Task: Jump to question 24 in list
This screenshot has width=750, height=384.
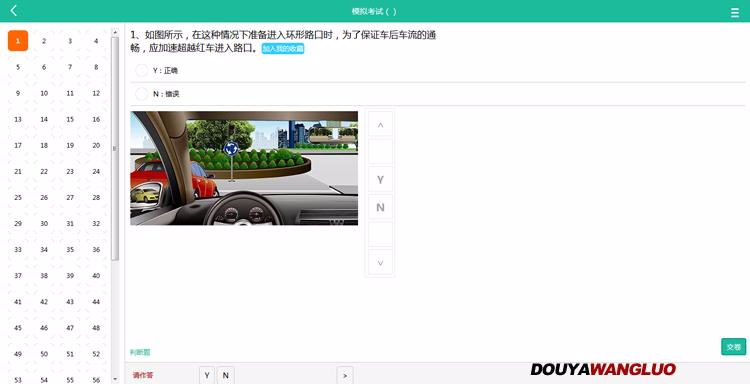Action: tap(96, 171)
